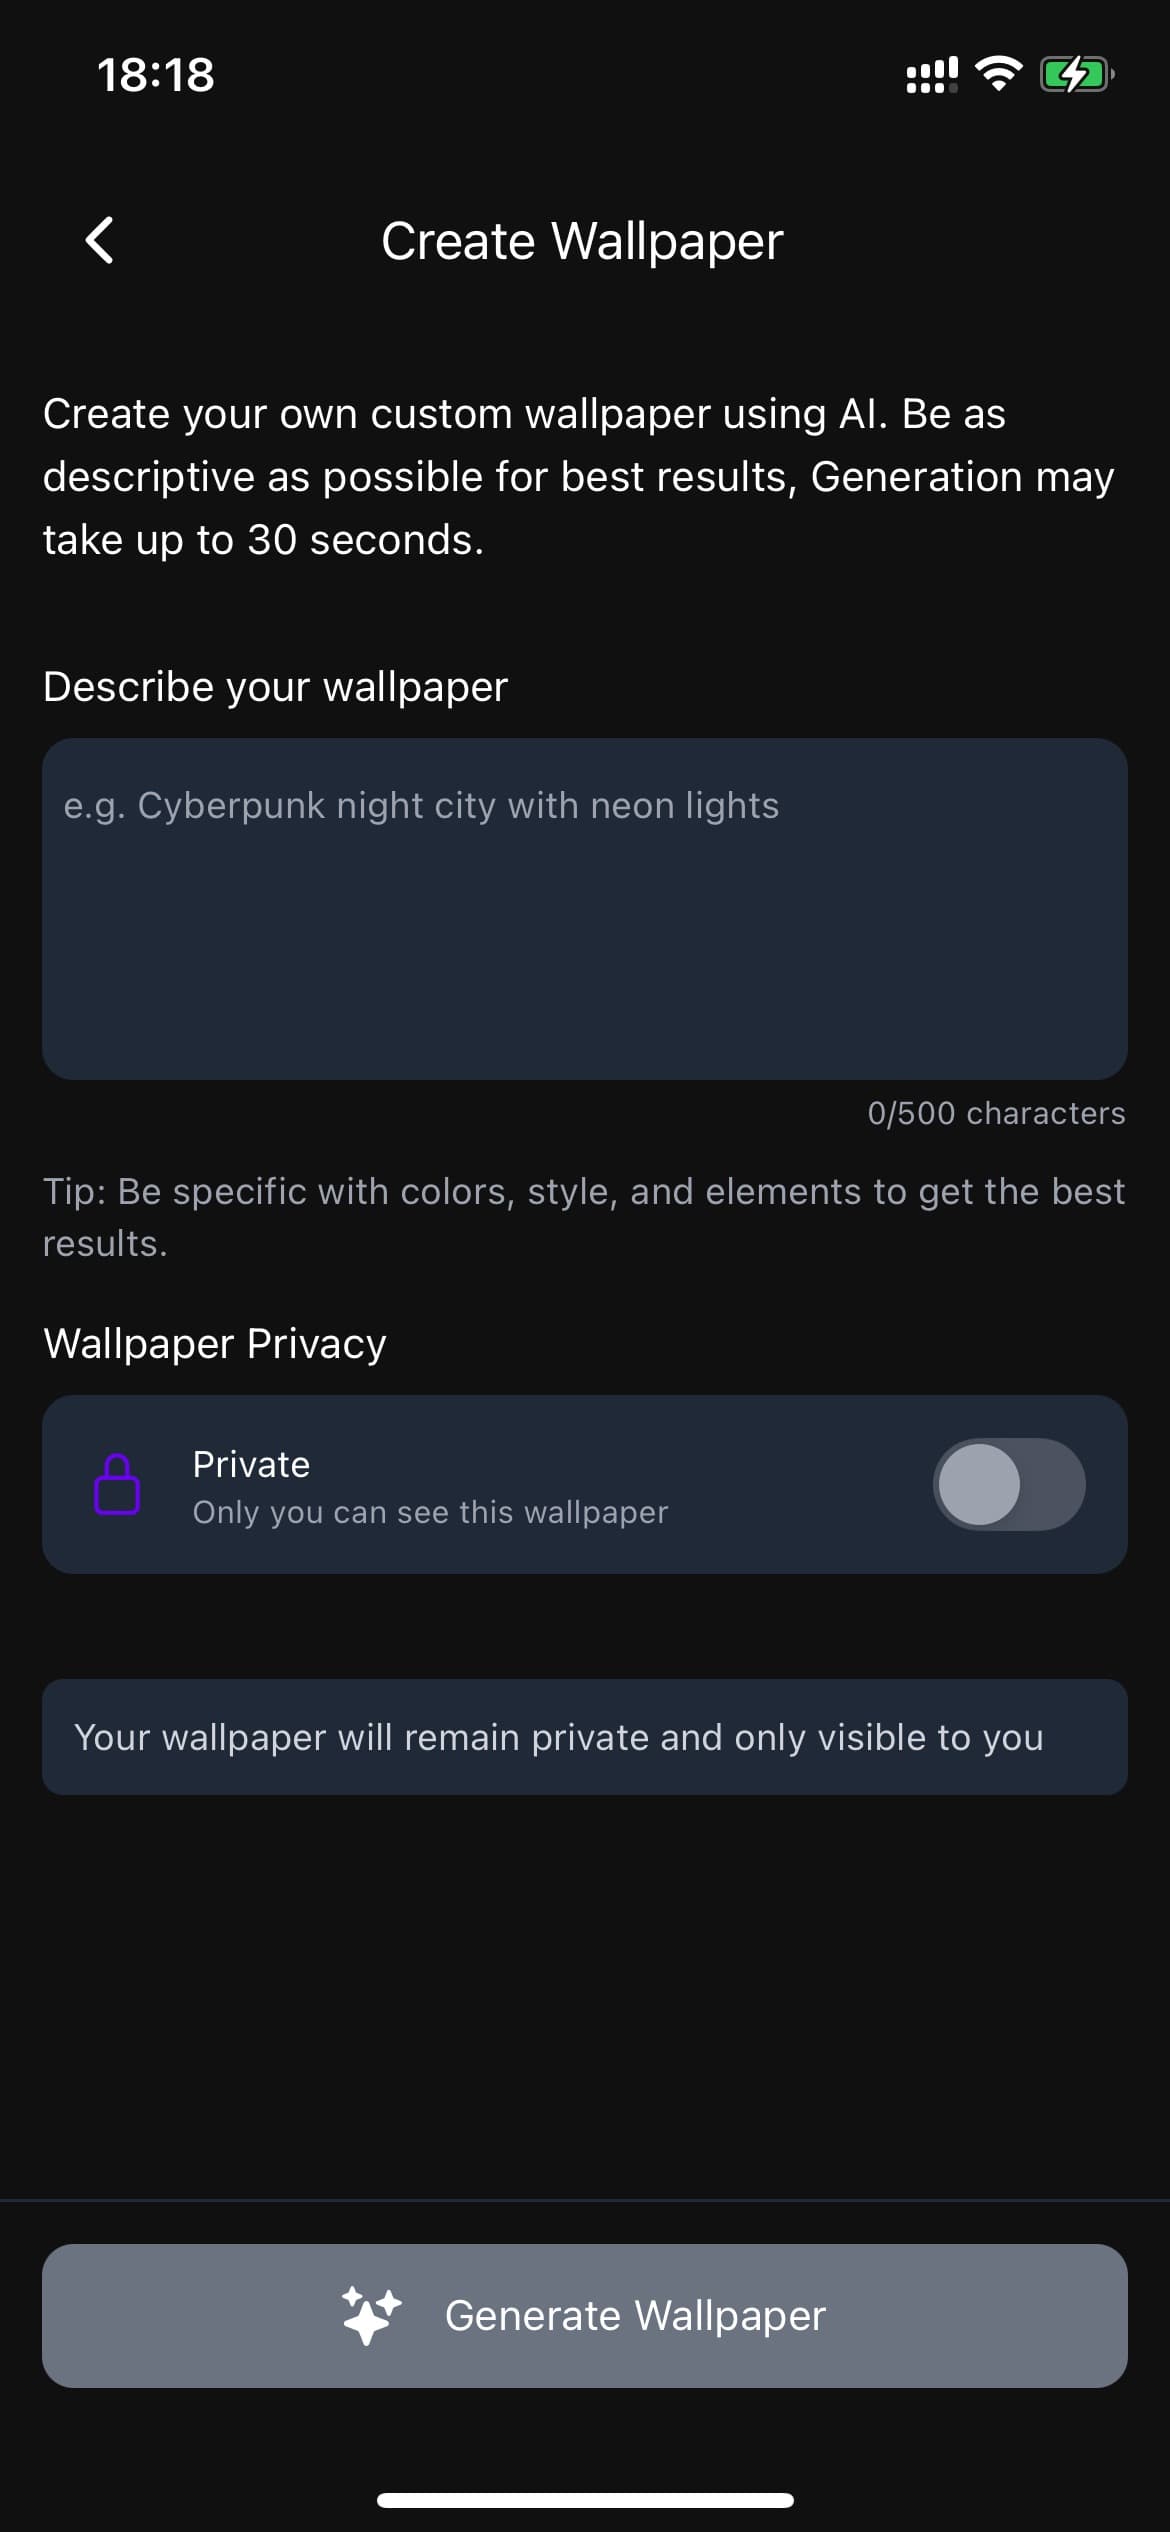Viewport: 1170px width, 2532px height.
Task: Click the 0/500 characters counter
Action: pos(996,1113)
